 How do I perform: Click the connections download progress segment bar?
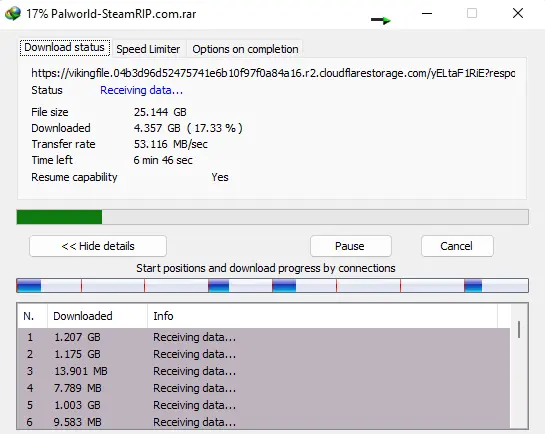point(272,285)
